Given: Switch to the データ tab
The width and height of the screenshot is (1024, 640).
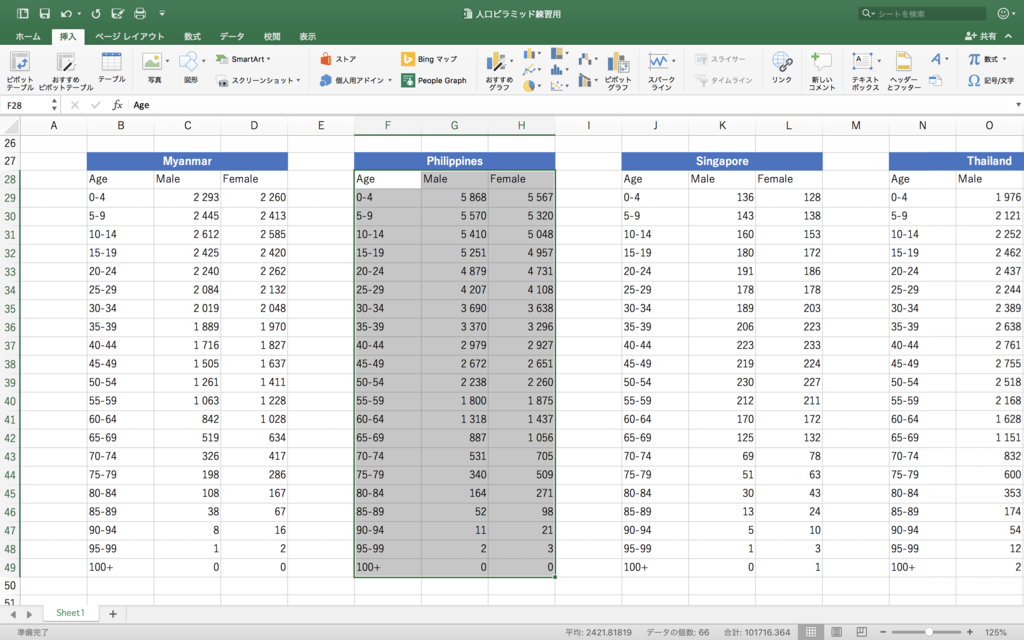Looking at the screenshot, I should click(232, 37).
